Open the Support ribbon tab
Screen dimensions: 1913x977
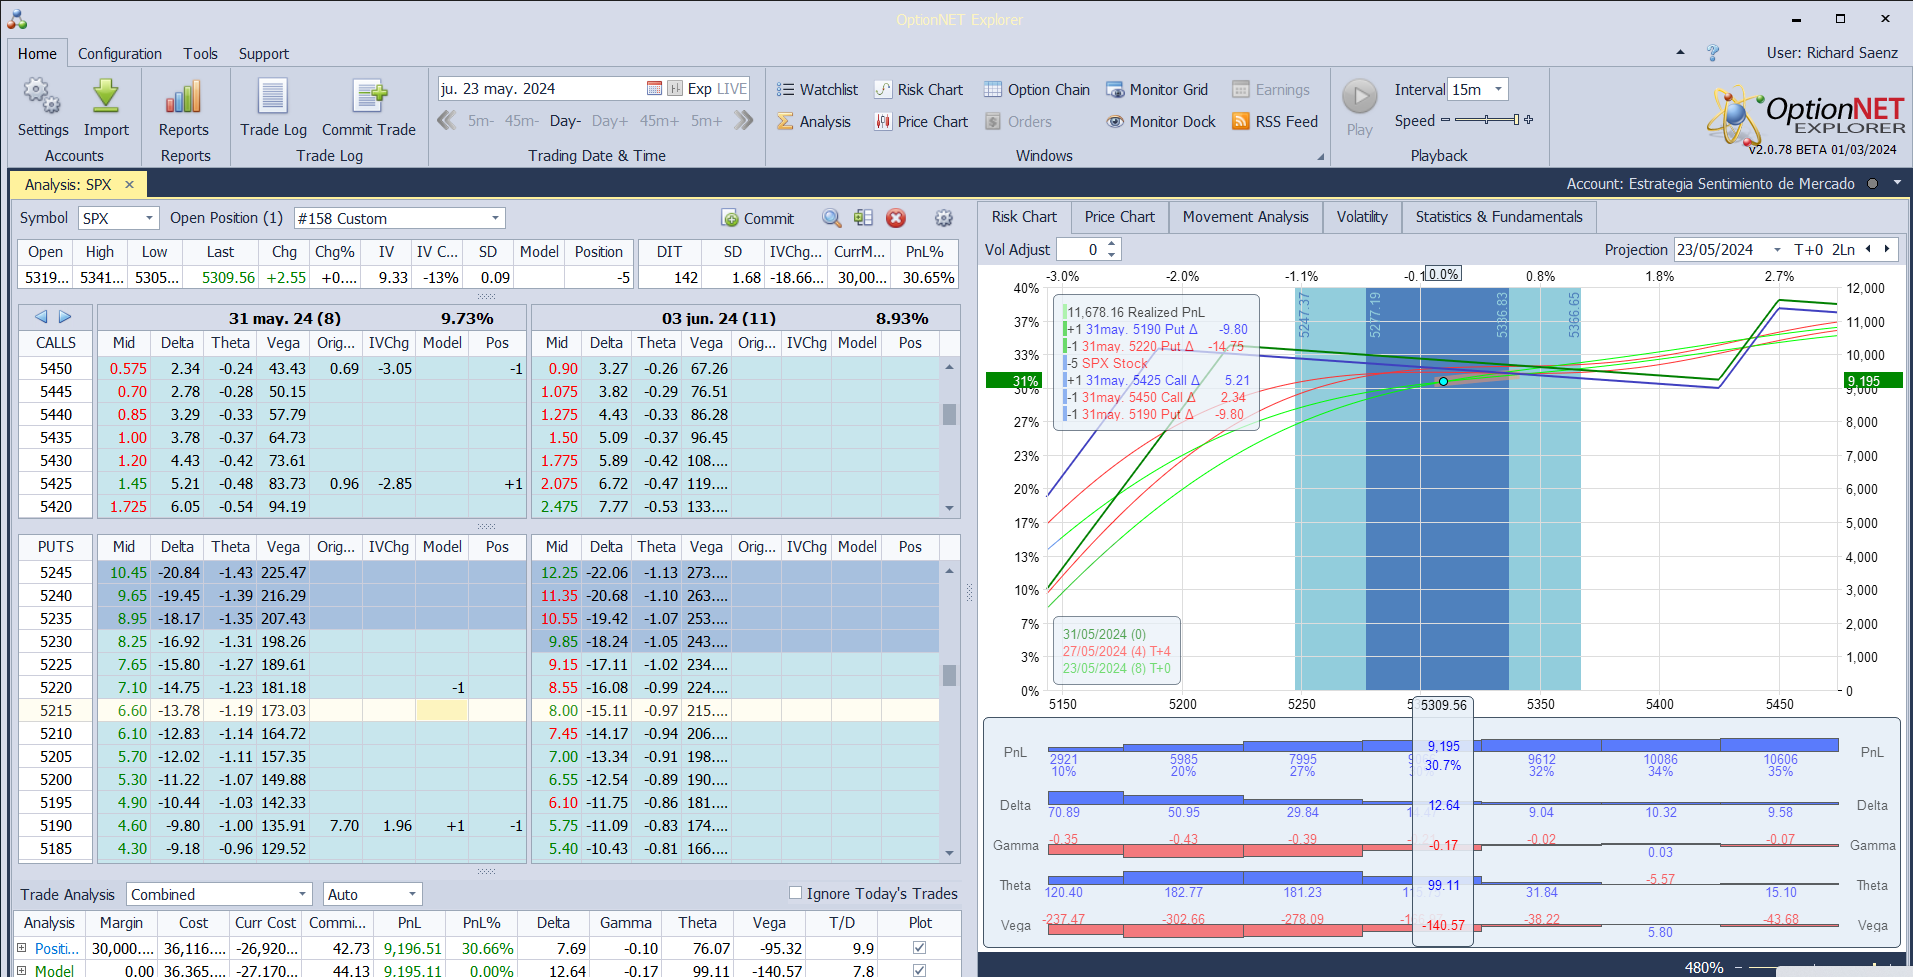(264, 54)
